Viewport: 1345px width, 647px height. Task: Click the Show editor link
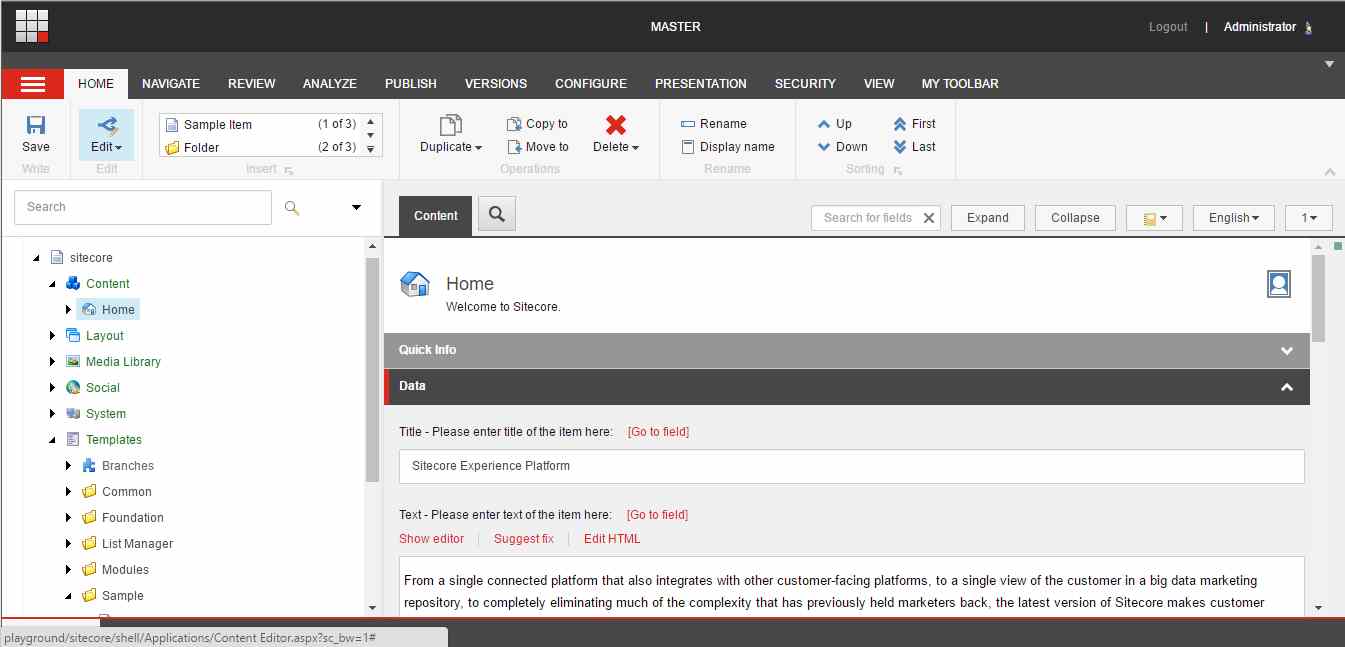point(432,539)
